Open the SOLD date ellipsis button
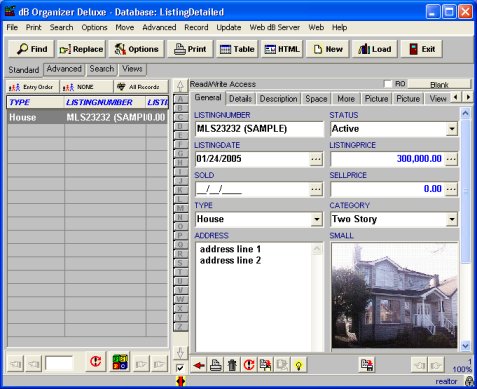Image resolution: width=477 pixels, height=389 pixels. click(316, 189)
